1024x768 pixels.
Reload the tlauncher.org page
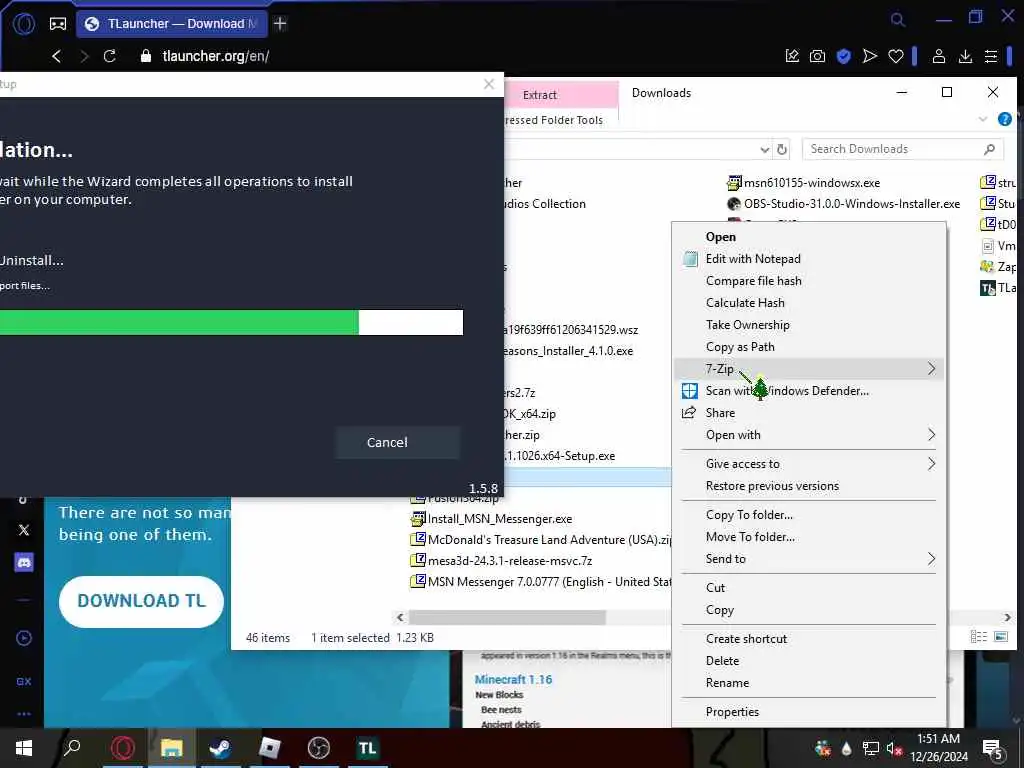(110, 56)
